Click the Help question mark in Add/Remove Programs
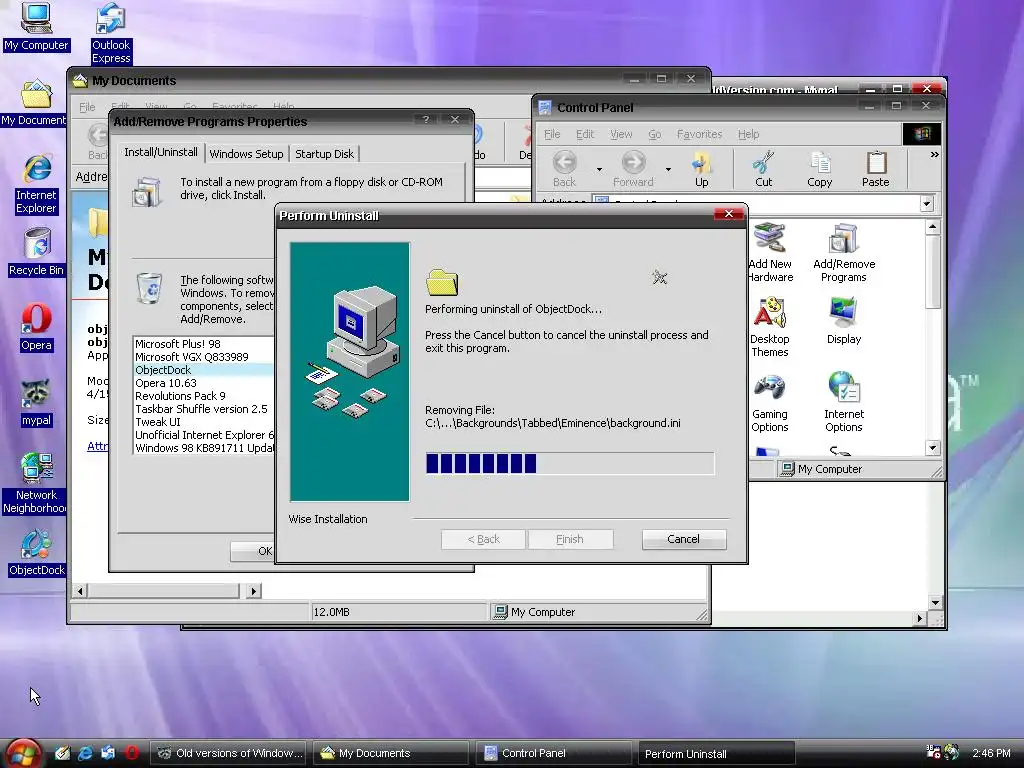Image resolution: width=1024 pixels, height=768 pixels. point(426,120)
